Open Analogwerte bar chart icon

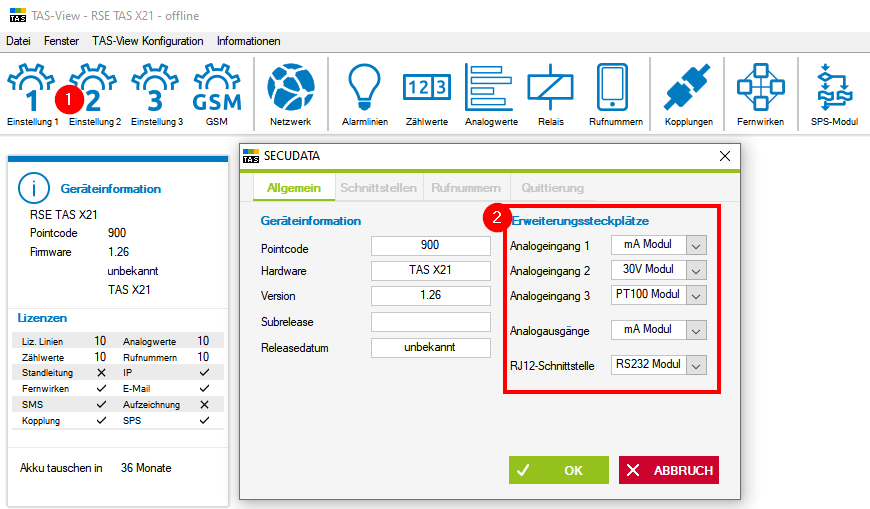pos(489,87)
